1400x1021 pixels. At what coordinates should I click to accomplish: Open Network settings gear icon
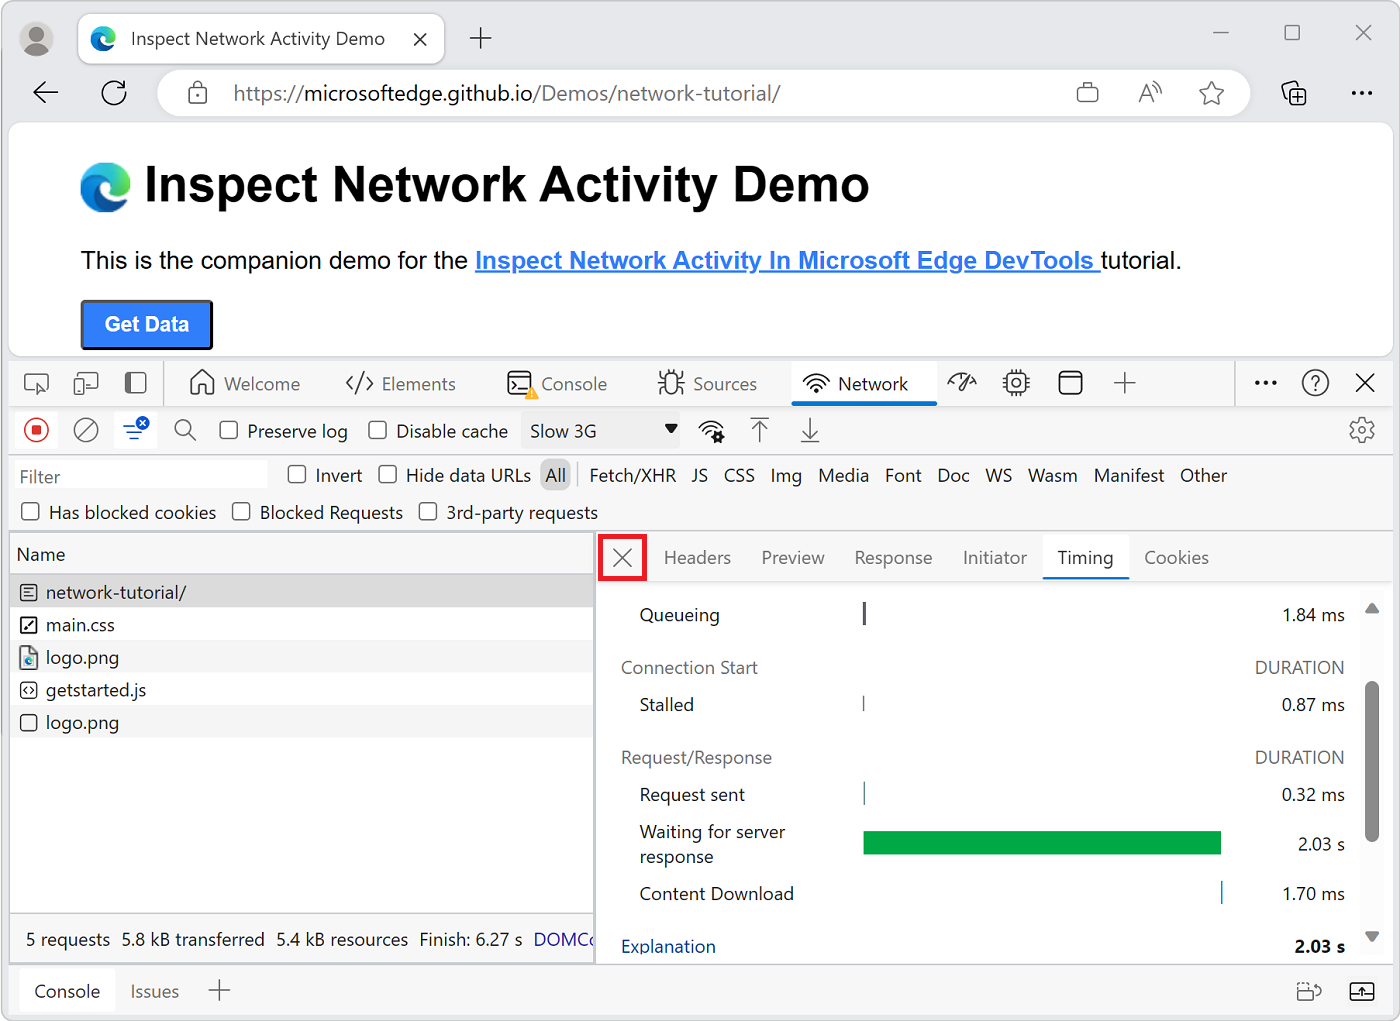pyautogui.click(x=1362, y=431)
